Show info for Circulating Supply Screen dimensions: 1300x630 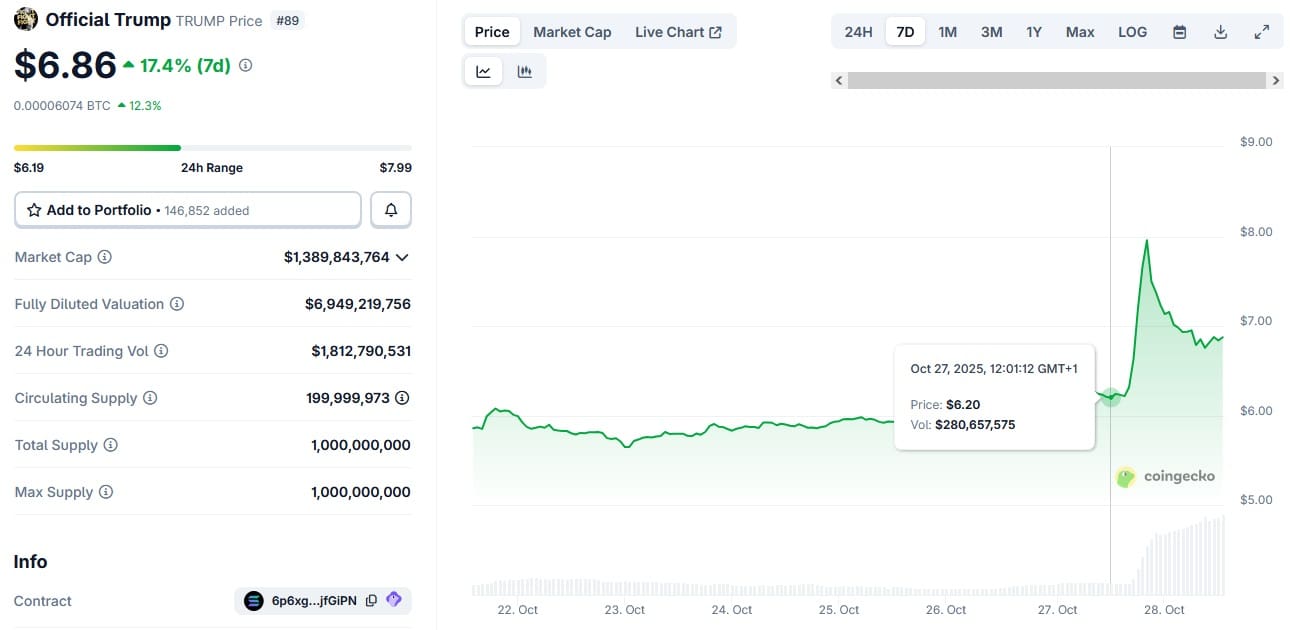coord(150,398)
